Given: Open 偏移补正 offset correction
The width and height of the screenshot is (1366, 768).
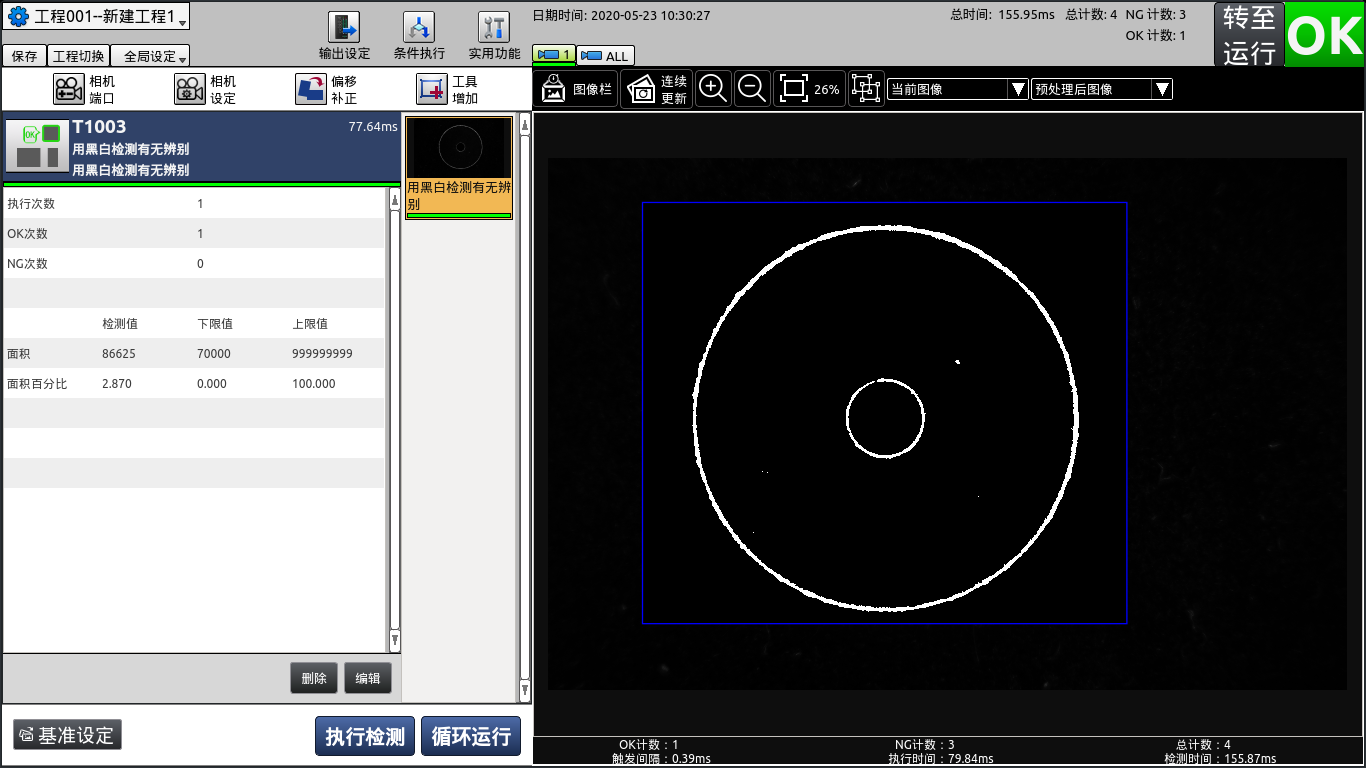Looking at the screenshot, I should [x=327, y=89].
